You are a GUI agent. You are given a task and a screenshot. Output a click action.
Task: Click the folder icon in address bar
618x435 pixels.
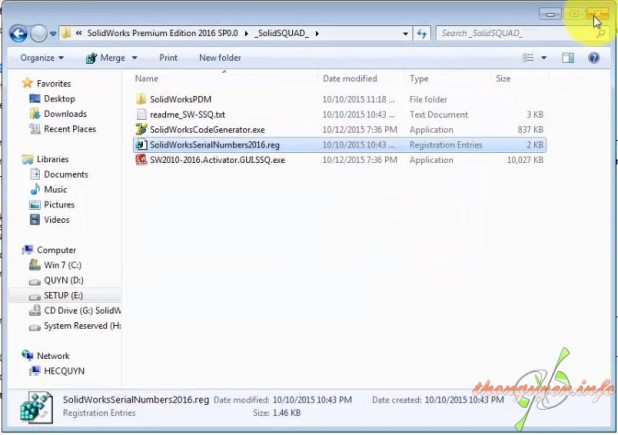click(x=66, y=33)
